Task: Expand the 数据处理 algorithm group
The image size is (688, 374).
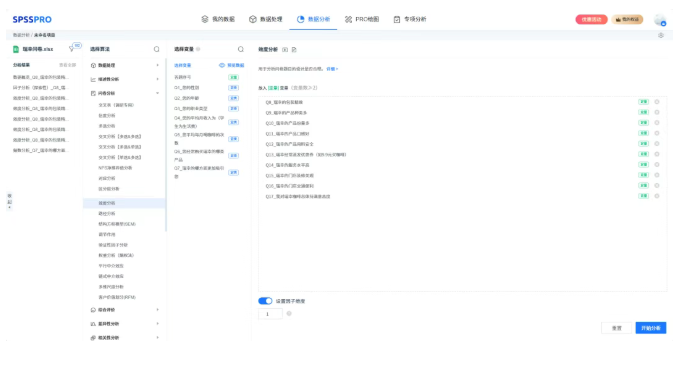Action: (x=125, y=65)
